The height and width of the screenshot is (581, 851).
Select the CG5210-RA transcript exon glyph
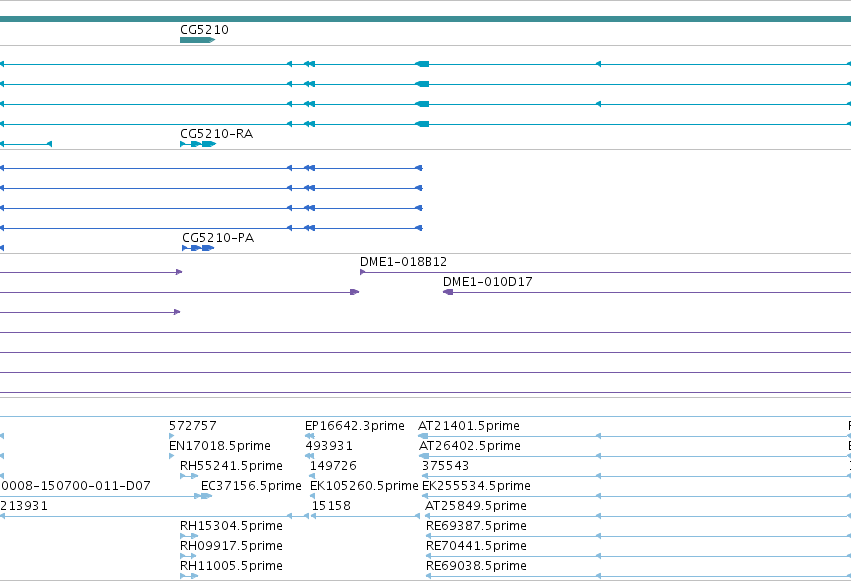198,144
